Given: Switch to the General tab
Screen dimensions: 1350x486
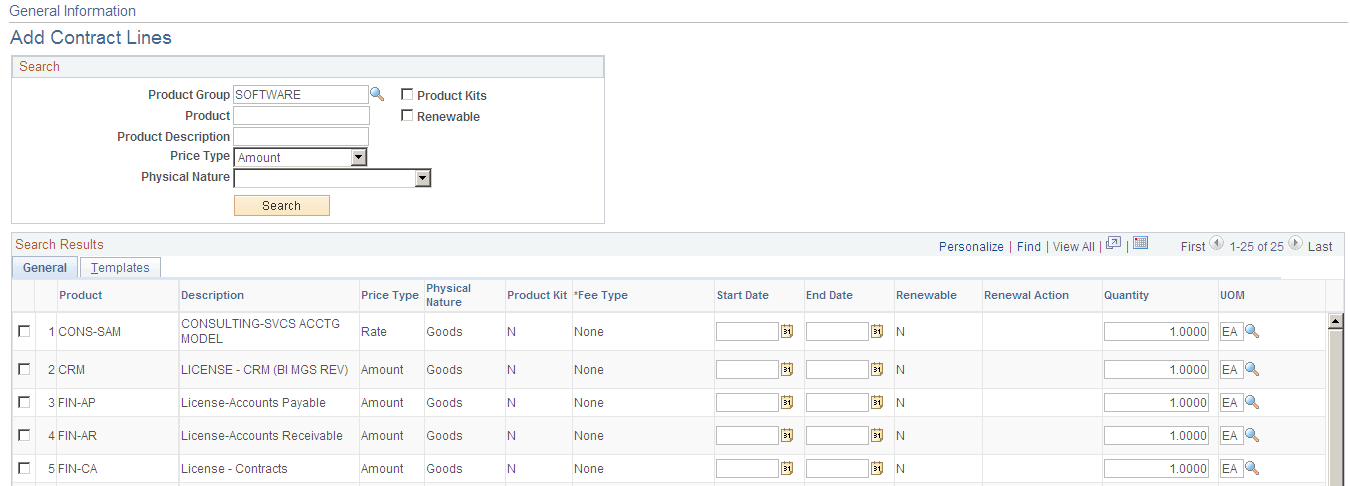Looking at the screenshot, I should pyautogui.click(x=45, y=267).
